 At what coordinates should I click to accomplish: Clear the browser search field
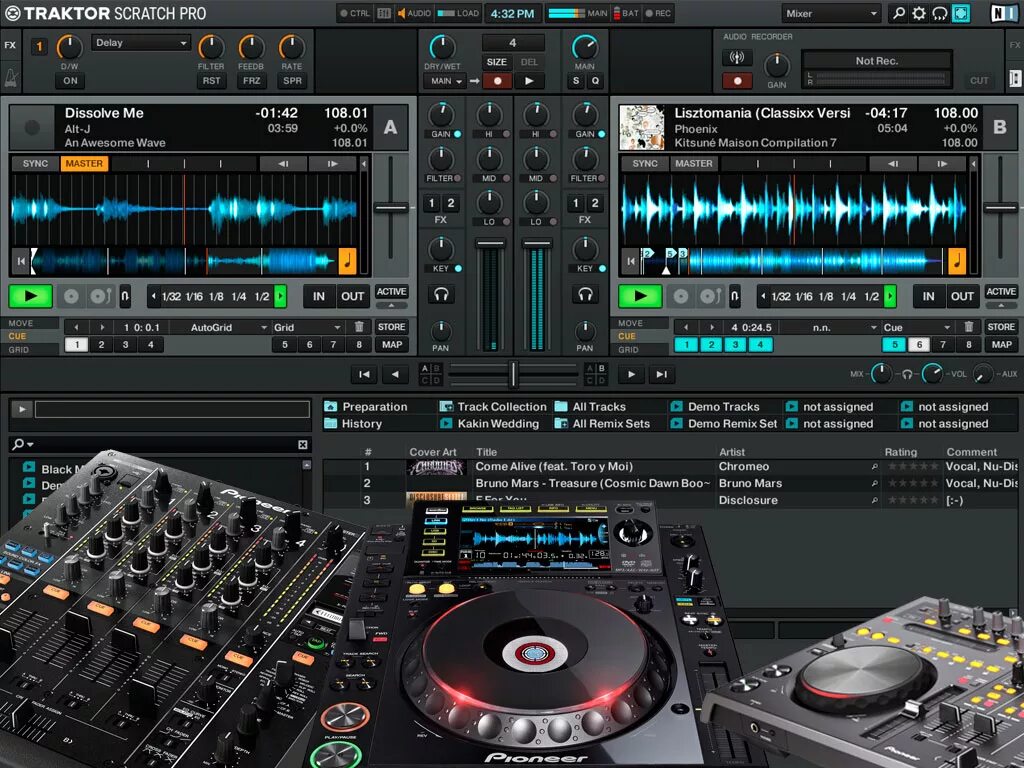point(302,444)
